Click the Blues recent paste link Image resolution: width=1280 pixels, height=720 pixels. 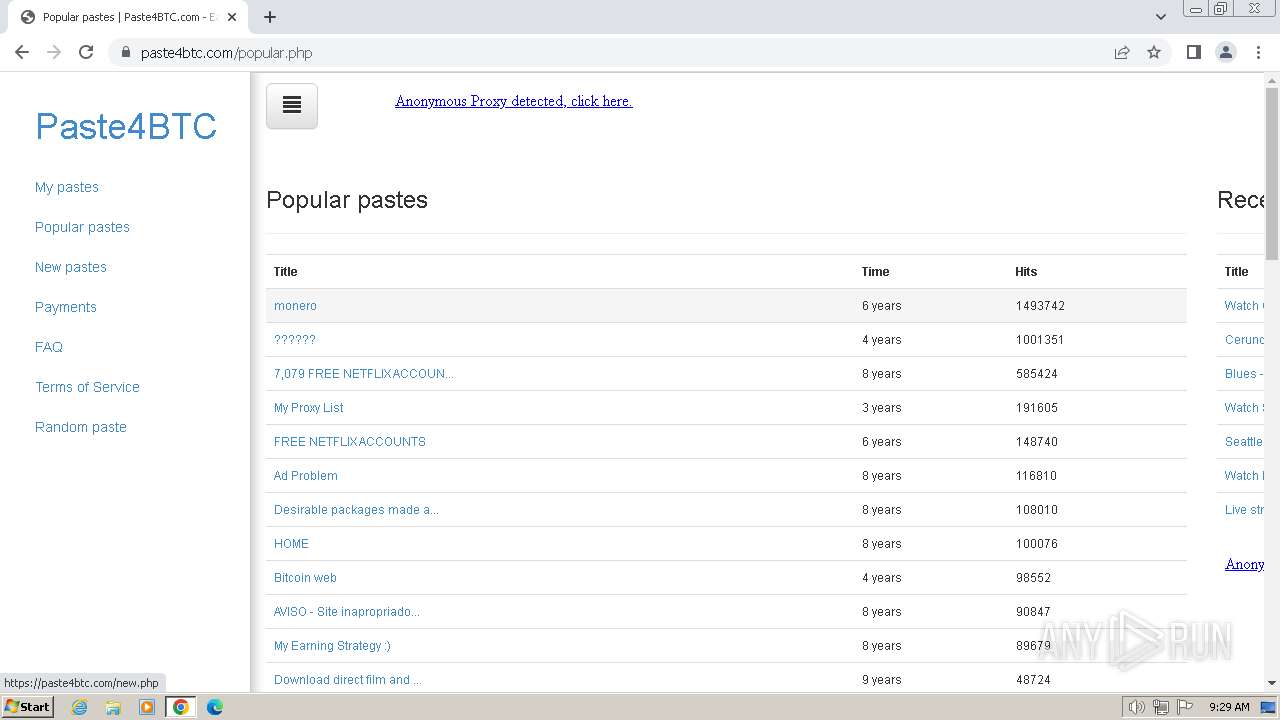click(1244, 374)
